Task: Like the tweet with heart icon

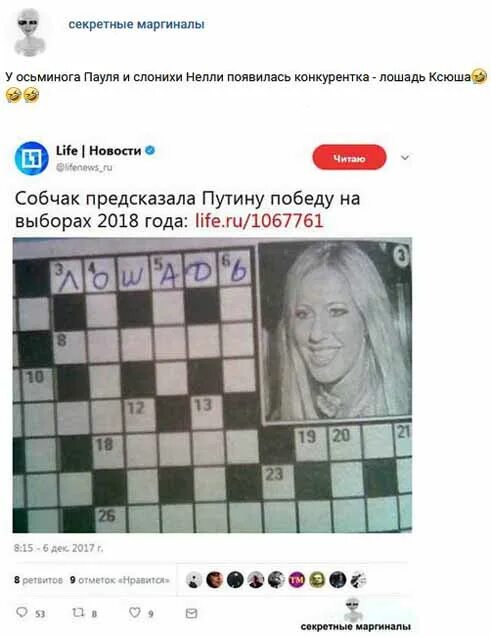Action: (134, 612)
